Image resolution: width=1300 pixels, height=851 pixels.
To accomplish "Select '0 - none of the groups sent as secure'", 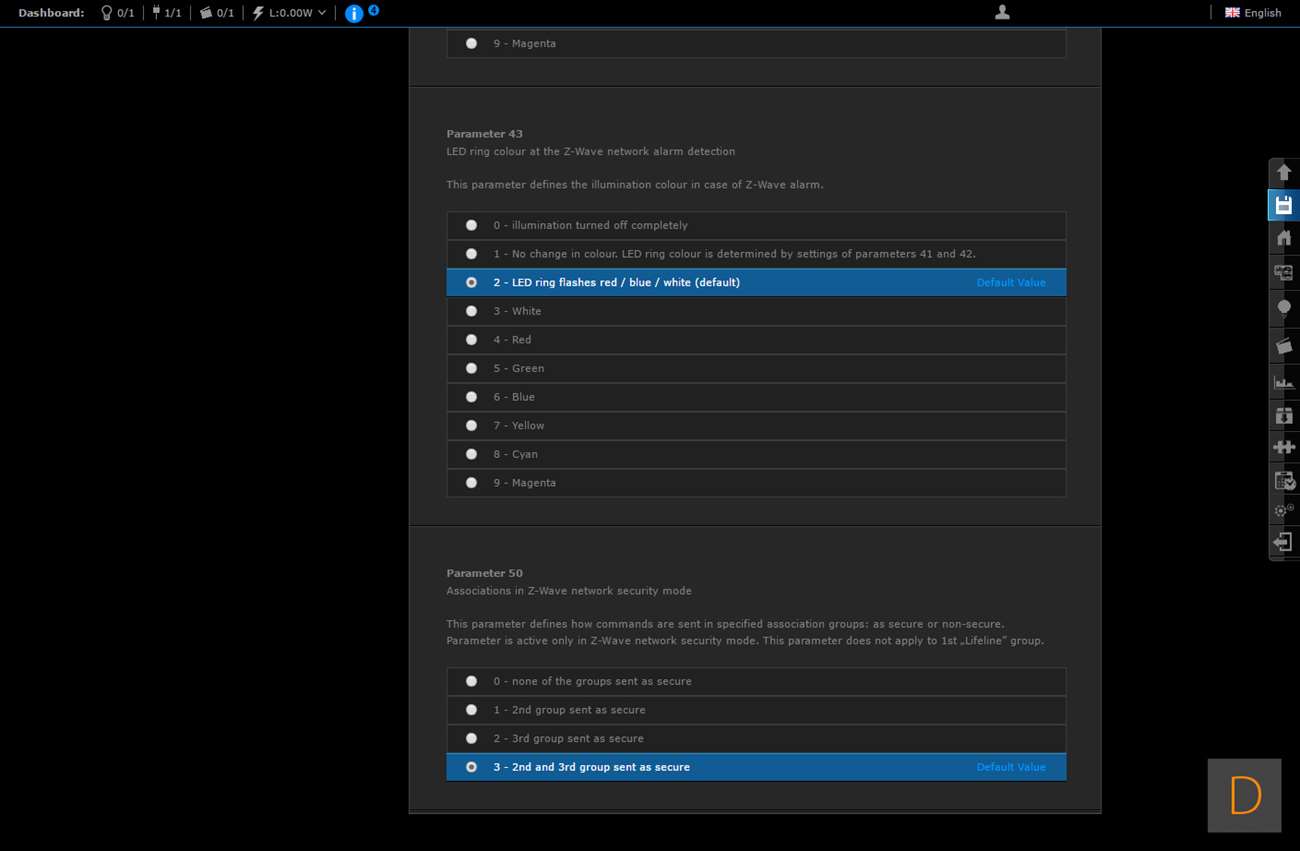I will (x=471, y=682).
